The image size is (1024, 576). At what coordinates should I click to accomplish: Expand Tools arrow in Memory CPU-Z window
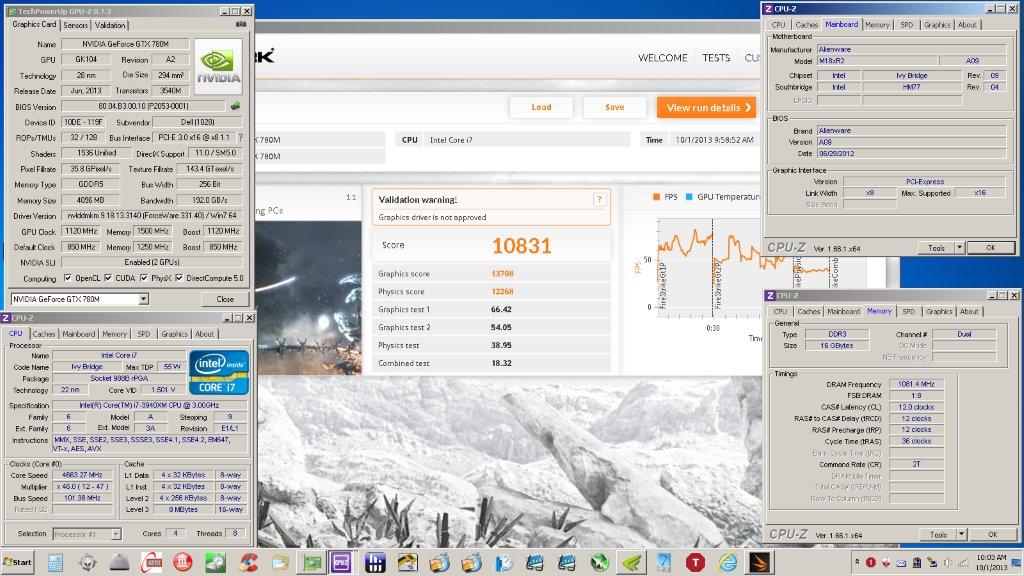coord(961,534)
